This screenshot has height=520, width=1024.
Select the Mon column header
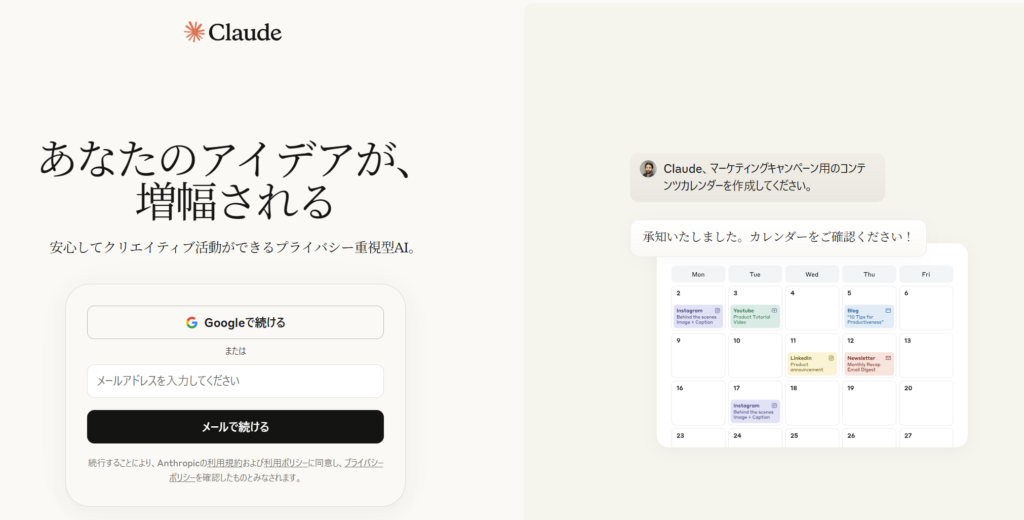point(698,274)
